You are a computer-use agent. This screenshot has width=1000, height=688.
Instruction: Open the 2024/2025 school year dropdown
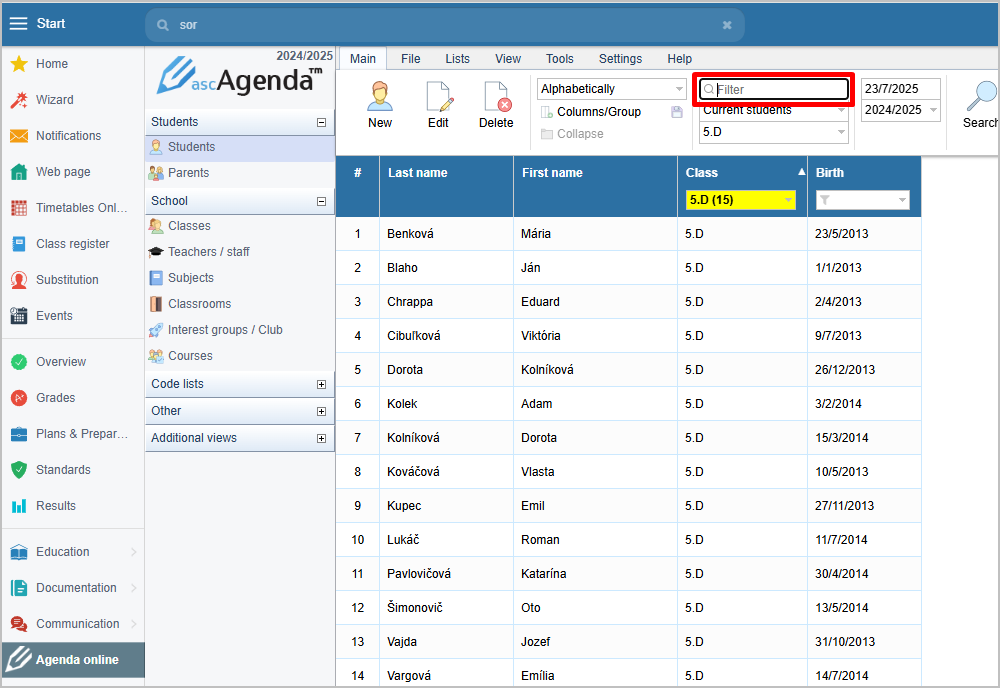point(901,110)
